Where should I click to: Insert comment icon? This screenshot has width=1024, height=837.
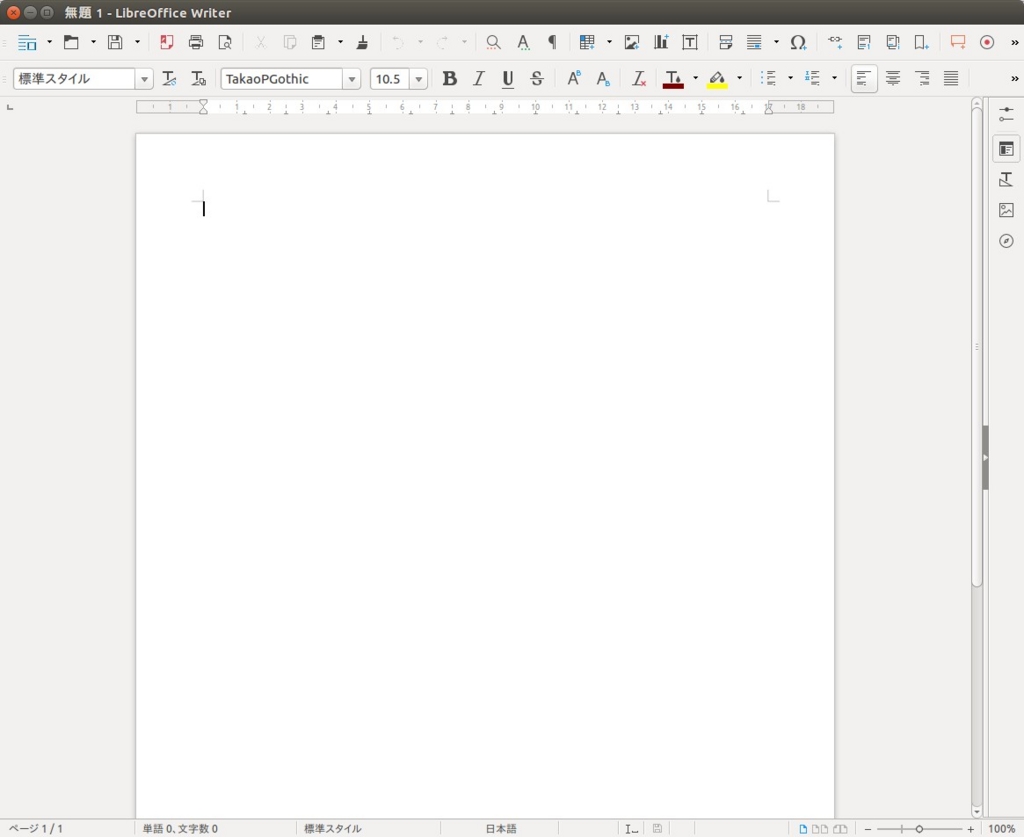pos(957,42)
